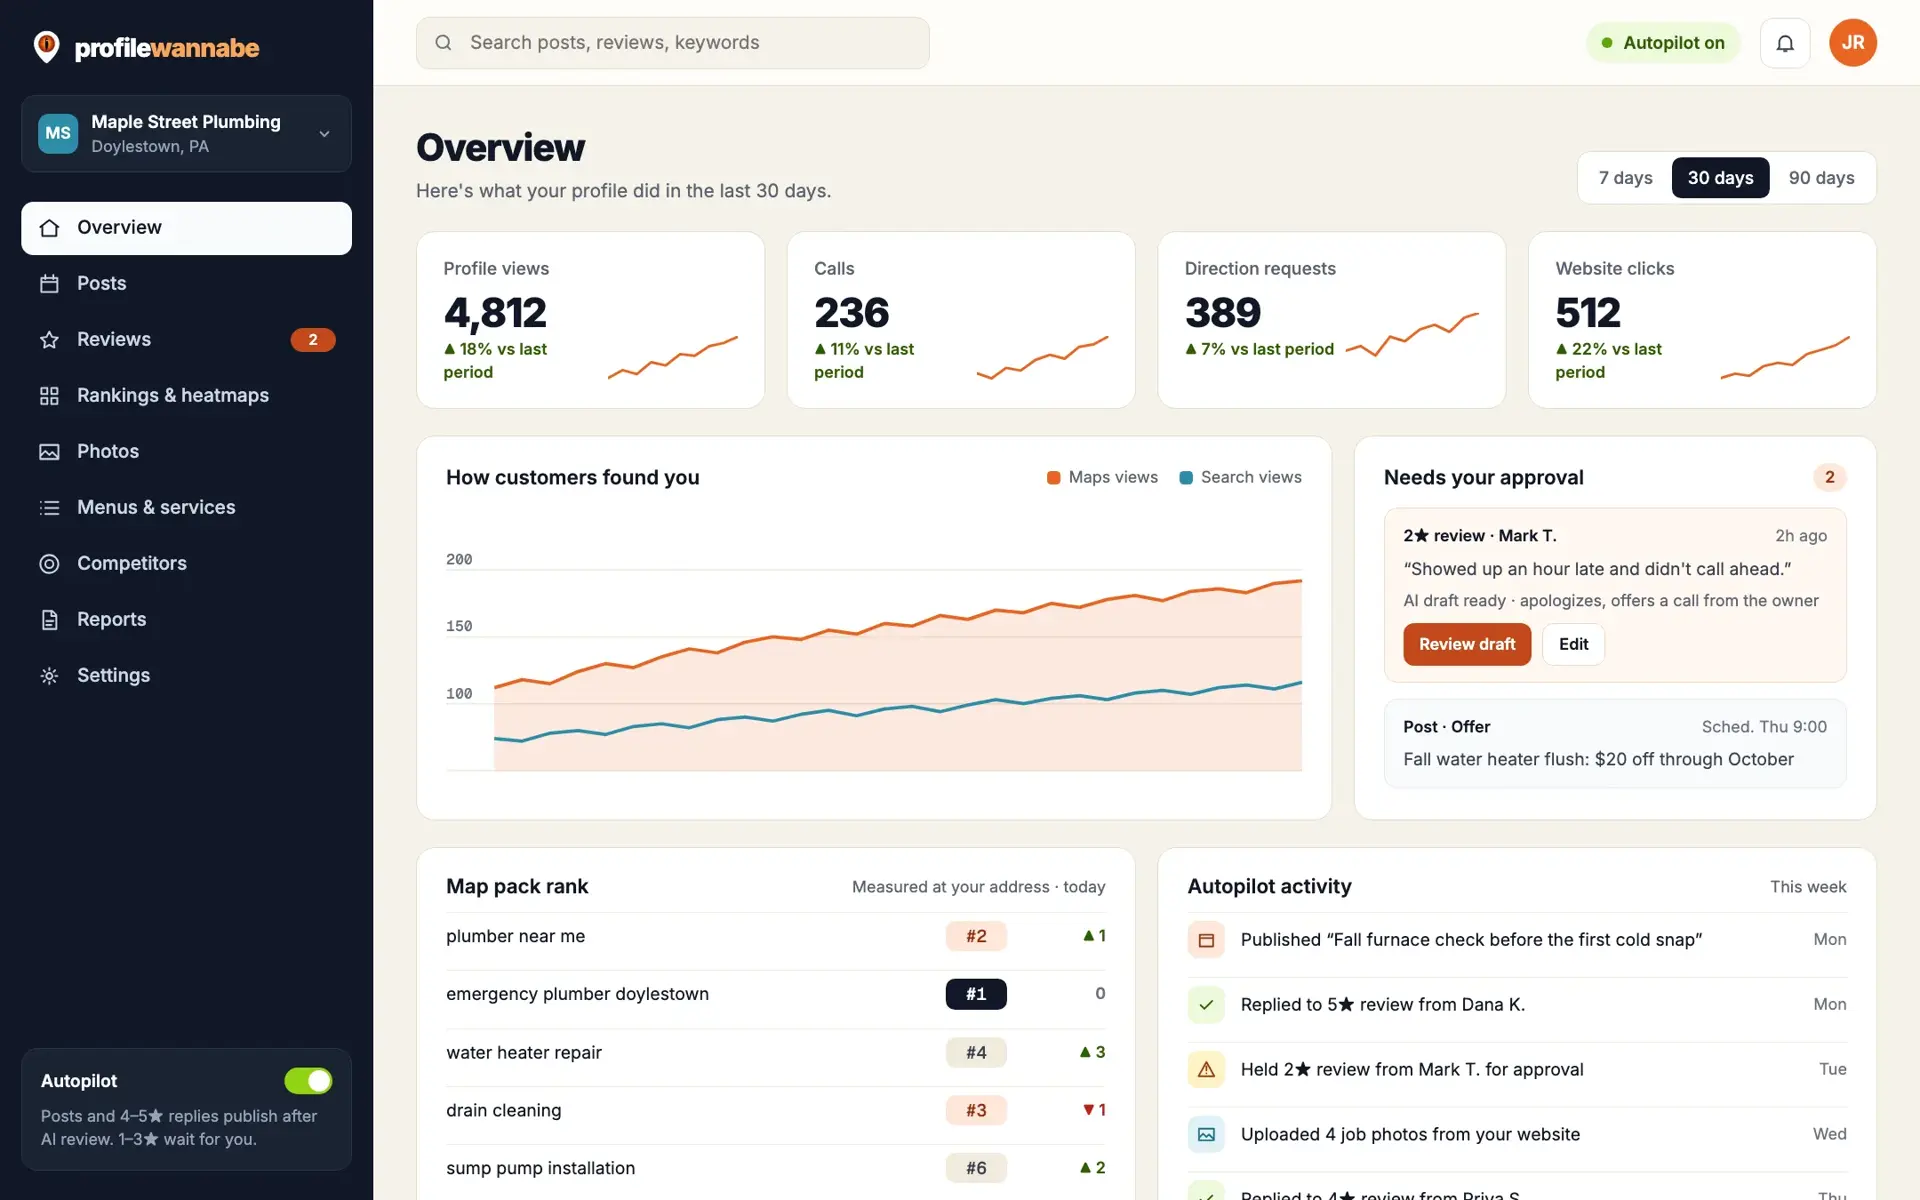Click Edit on Mark T. review
This screenshot has width=1920, height=1200.
[x=1573, y=645]
